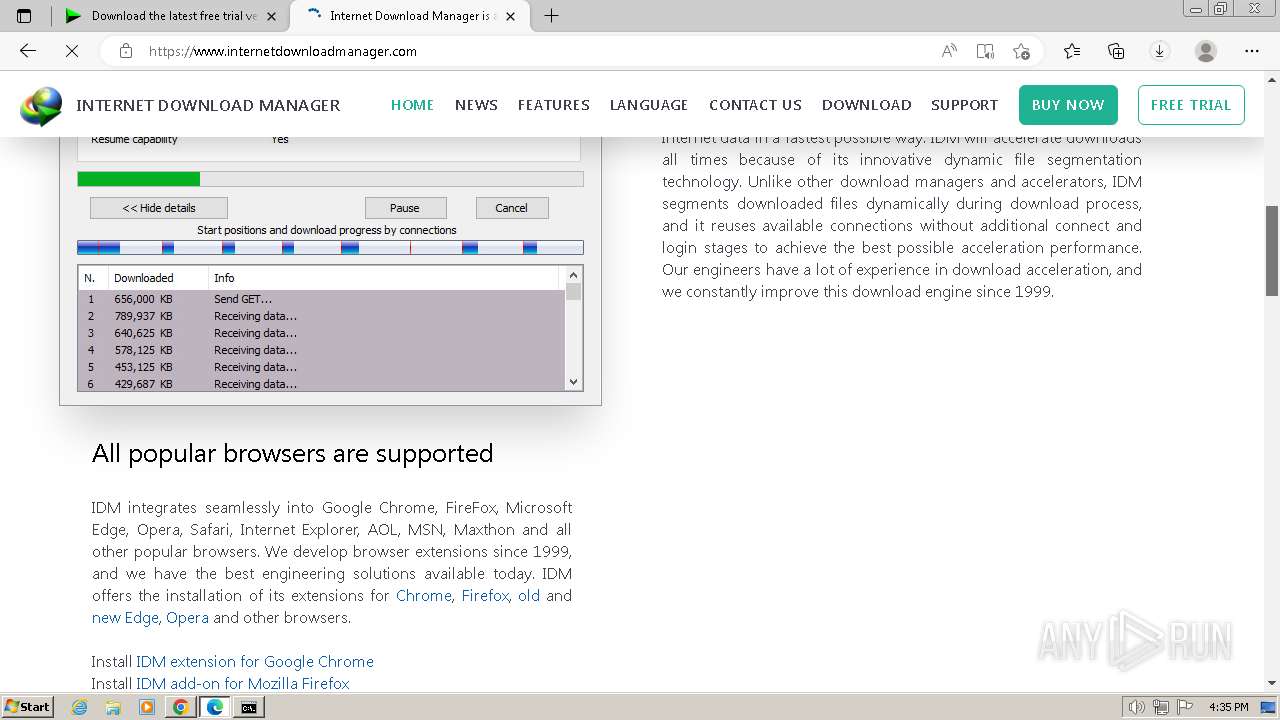Click Hide details in IDM dialog image
This screenshot has height=720, width=1280.
[x=159, y=208]
